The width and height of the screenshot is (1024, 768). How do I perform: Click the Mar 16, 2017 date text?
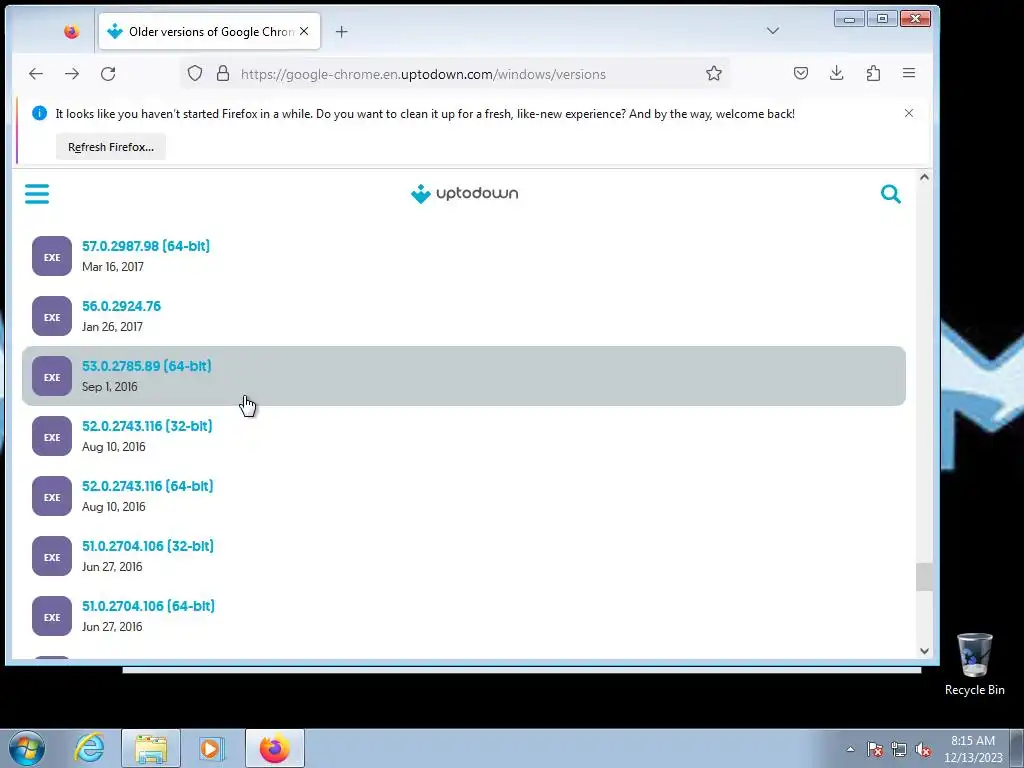(113, 266)
